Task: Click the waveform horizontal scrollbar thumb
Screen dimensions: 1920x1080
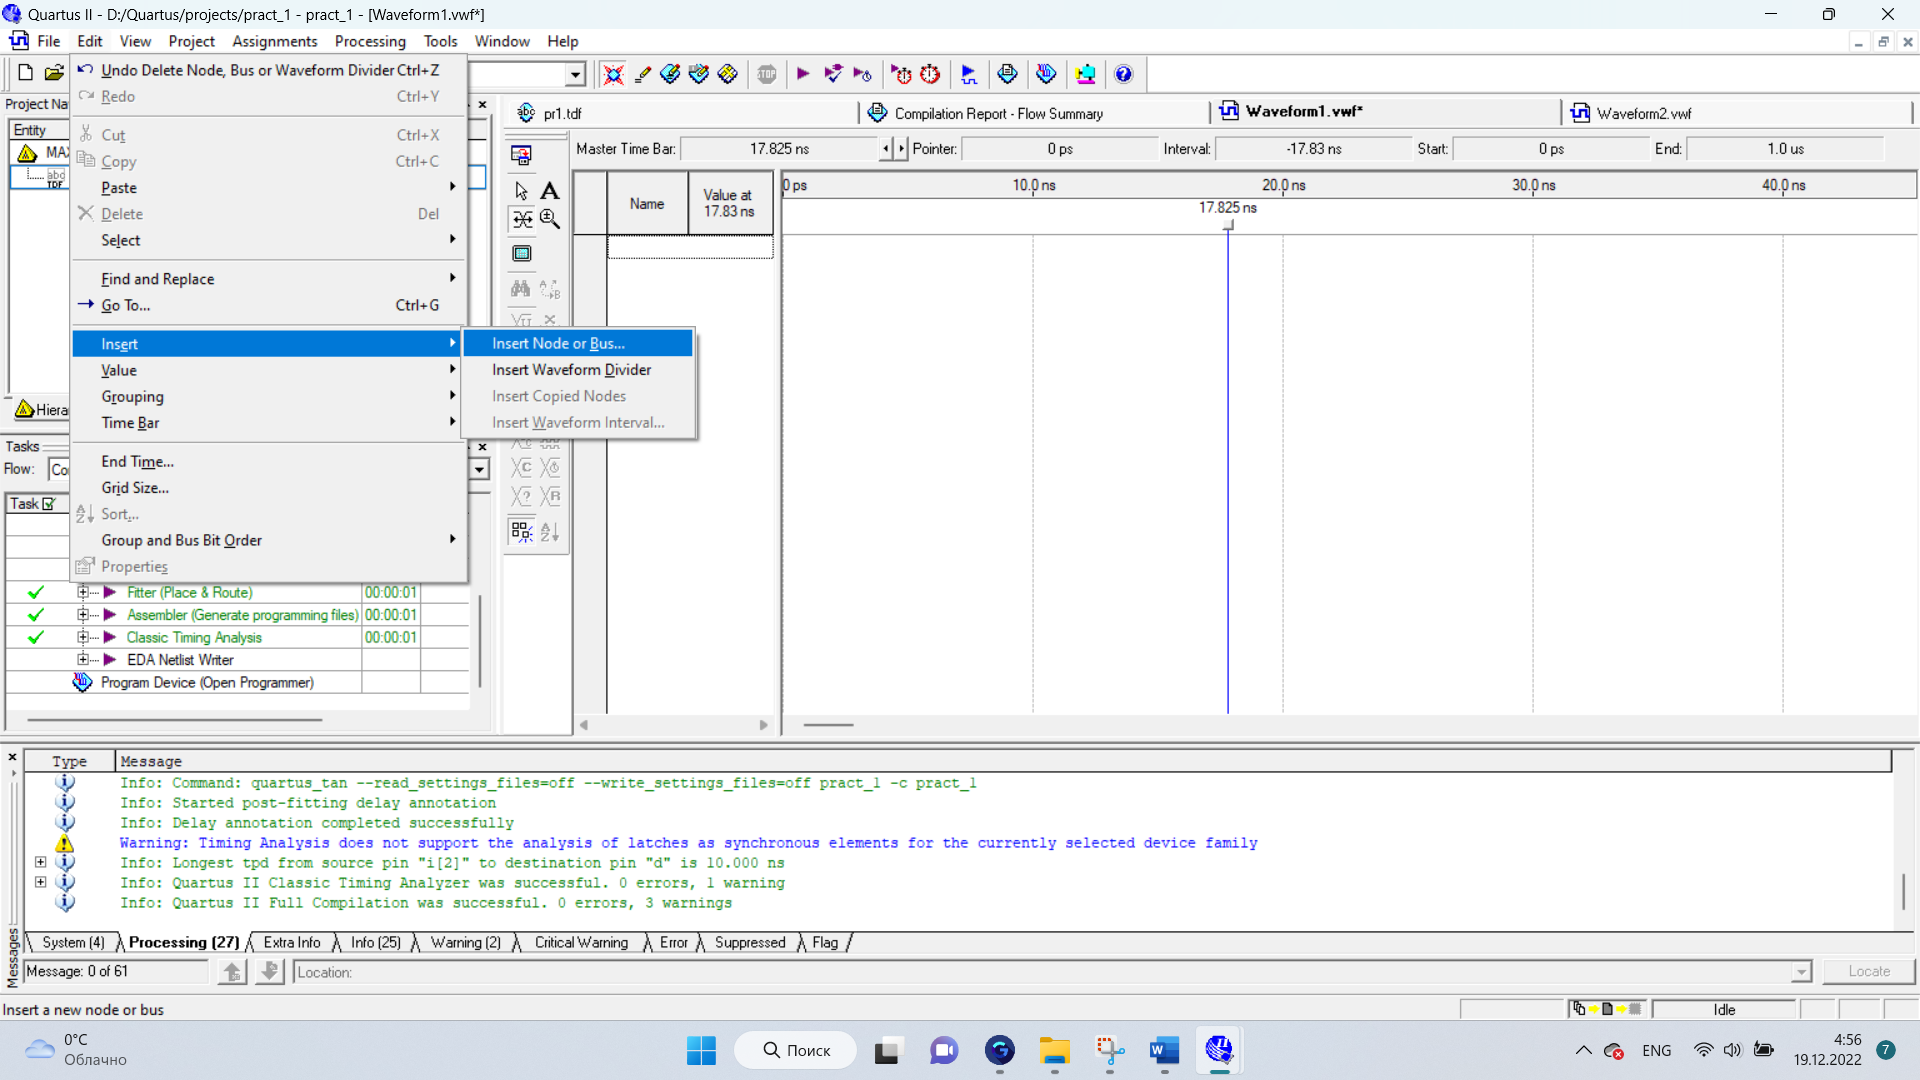Action: pos(828,725)
